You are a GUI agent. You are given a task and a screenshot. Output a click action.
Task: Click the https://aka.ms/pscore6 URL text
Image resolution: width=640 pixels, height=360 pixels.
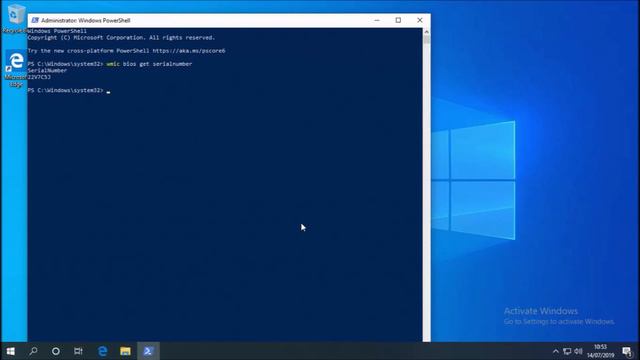tap(189, 51)
